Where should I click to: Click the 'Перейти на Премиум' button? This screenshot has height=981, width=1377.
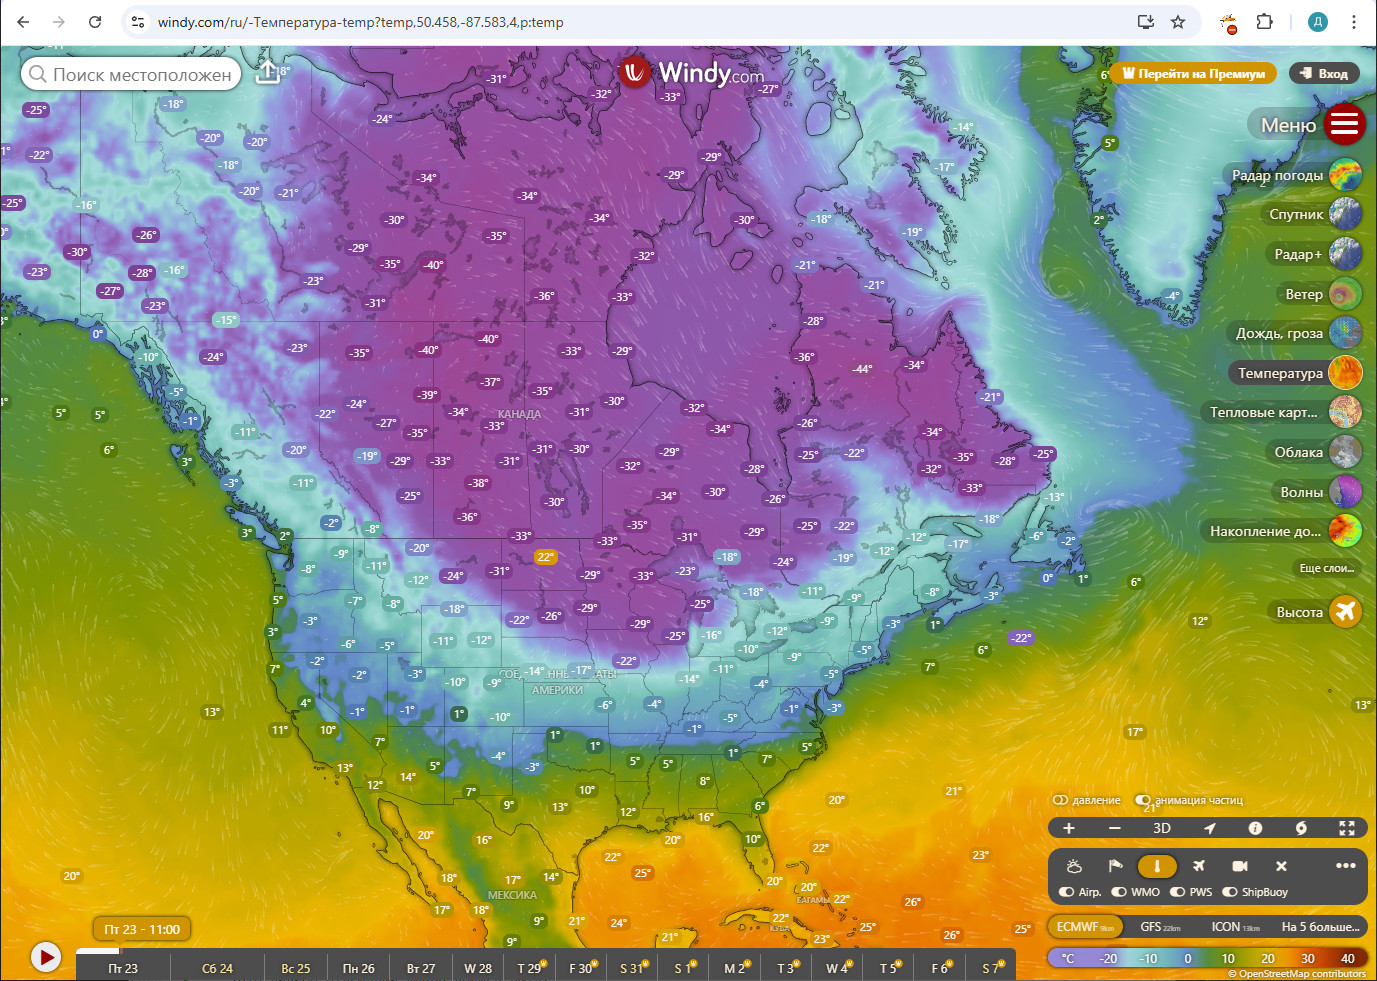click(x=1193, y=73)
